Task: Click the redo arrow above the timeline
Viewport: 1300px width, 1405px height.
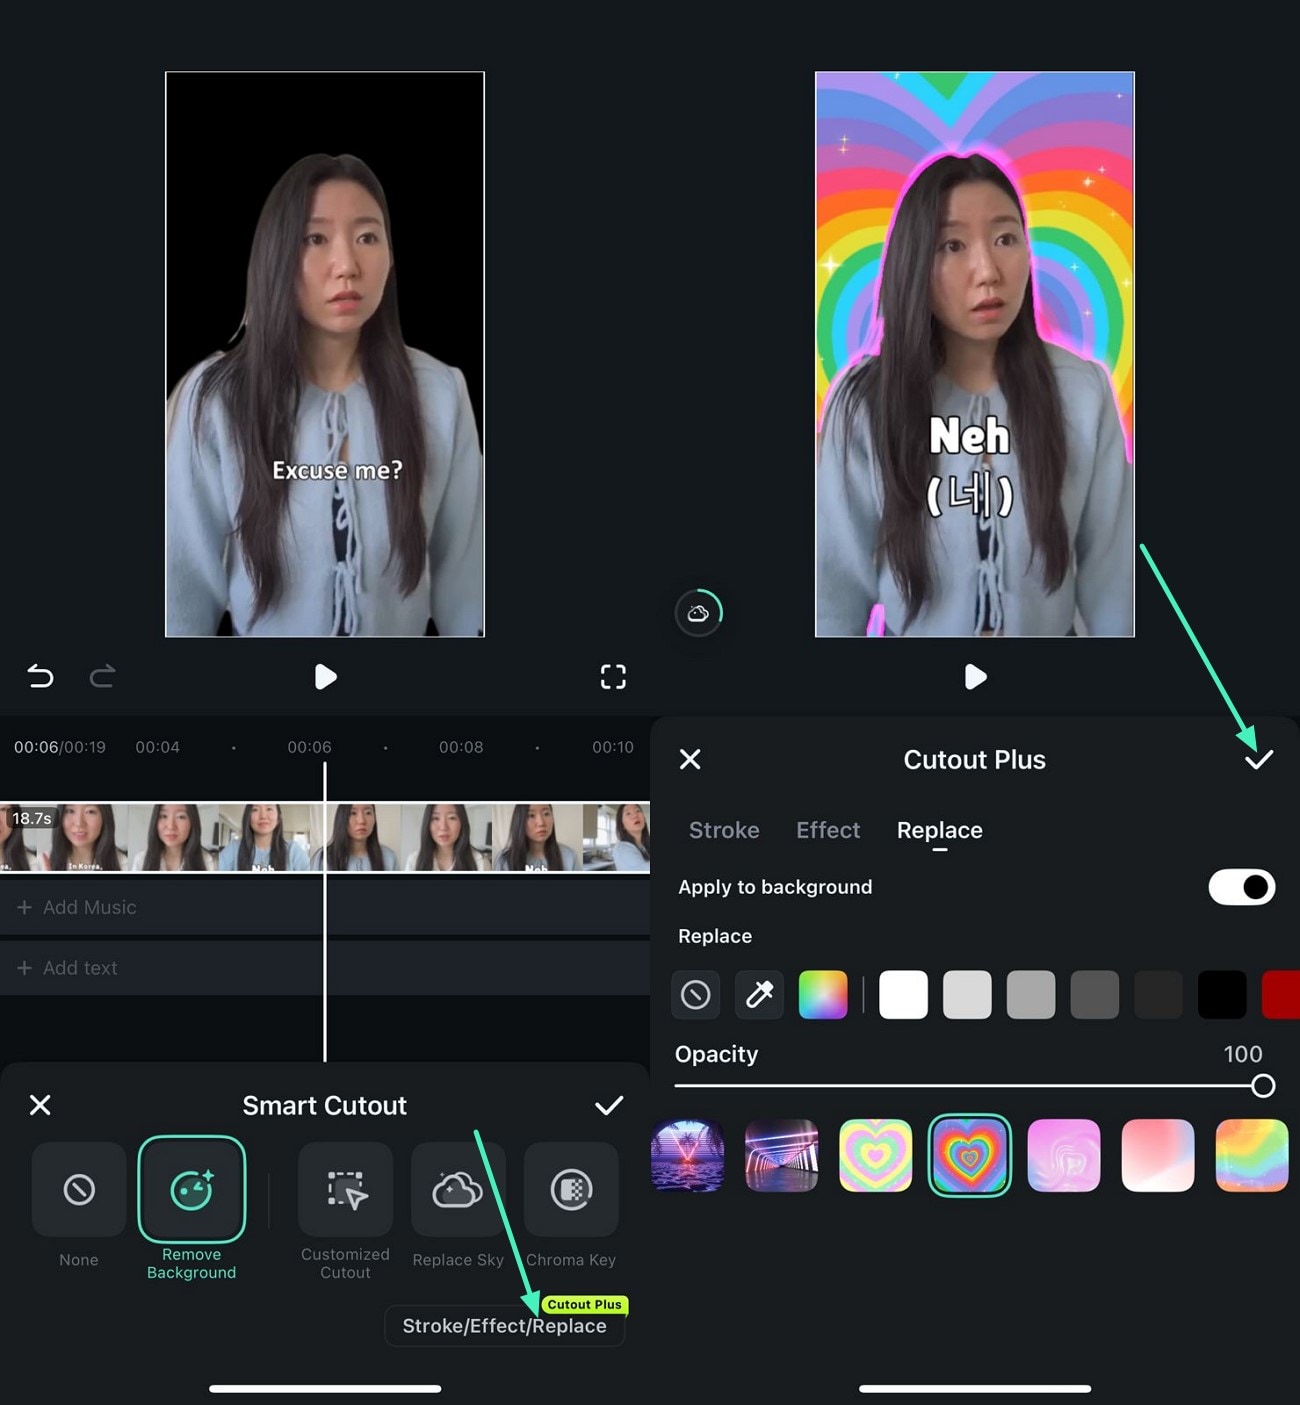Action: tap(101, 677)
